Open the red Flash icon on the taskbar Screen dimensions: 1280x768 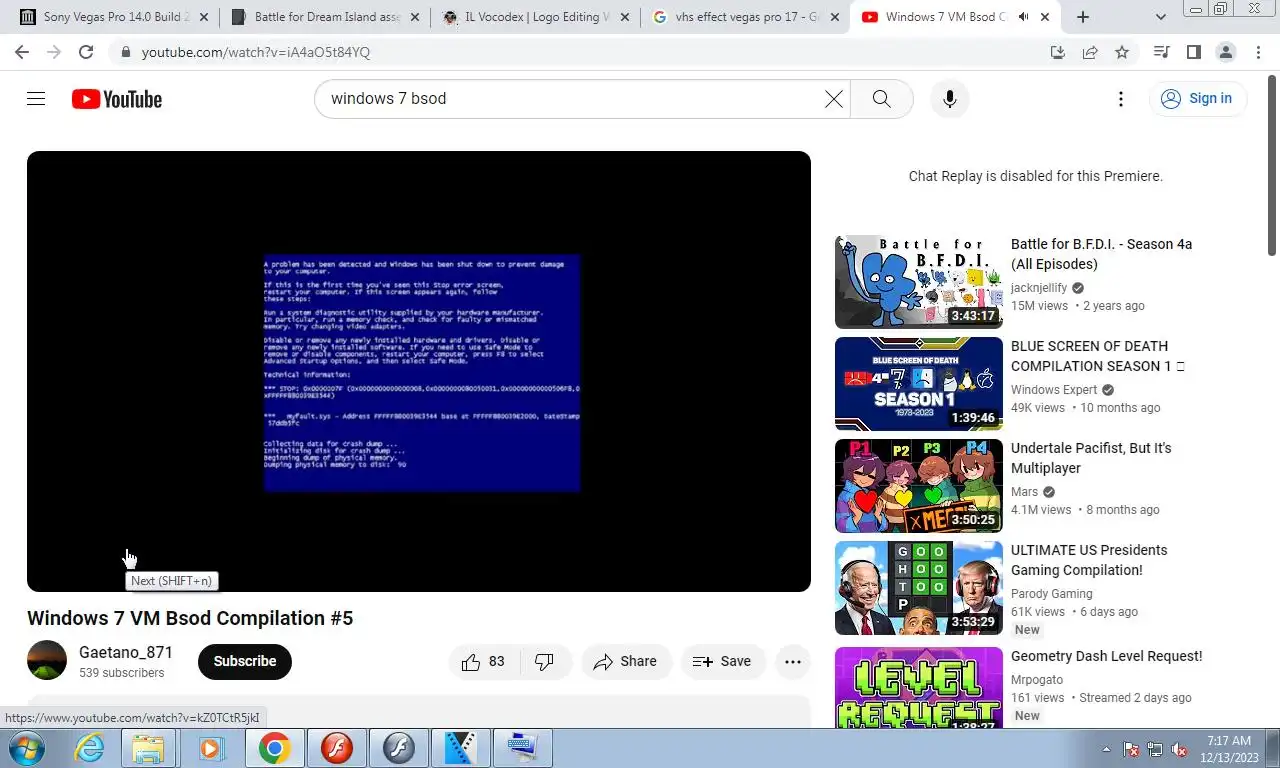pyautogui.click(x=337, y=748)
